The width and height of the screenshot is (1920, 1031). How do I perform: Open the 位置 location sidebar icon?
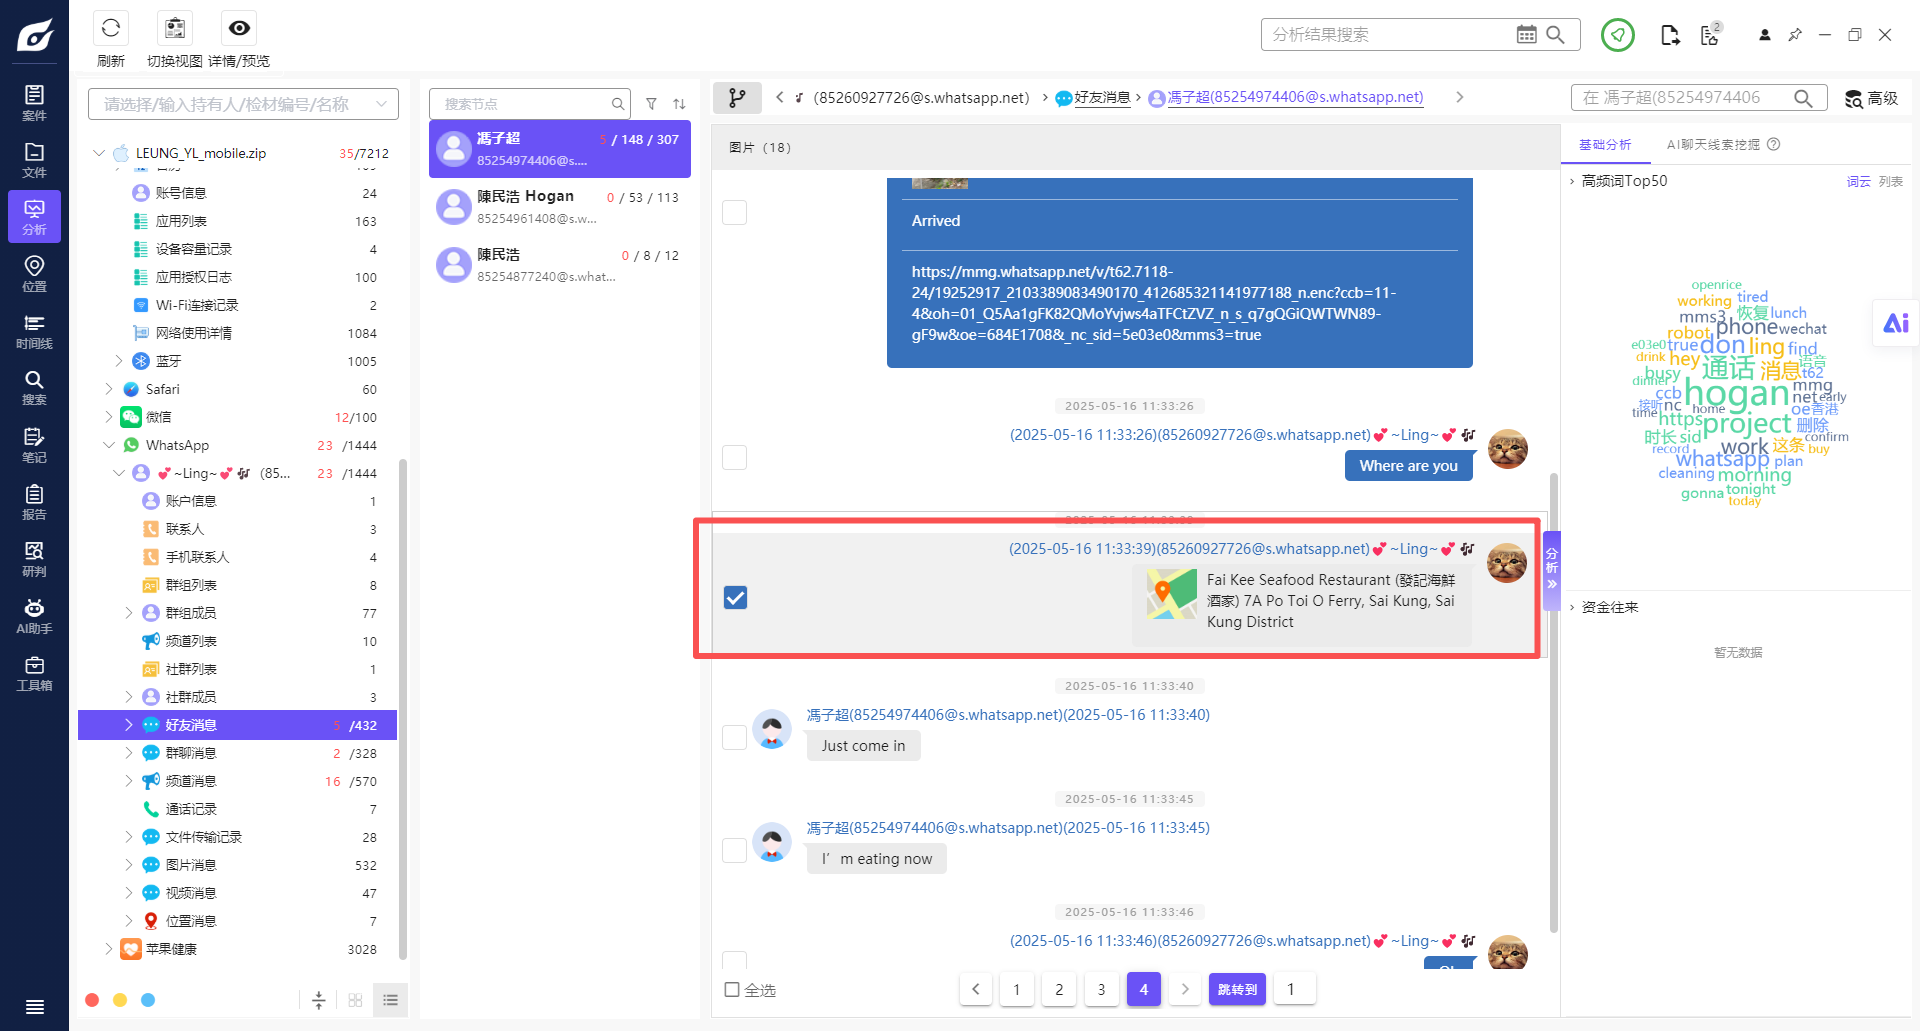(34, 273)
